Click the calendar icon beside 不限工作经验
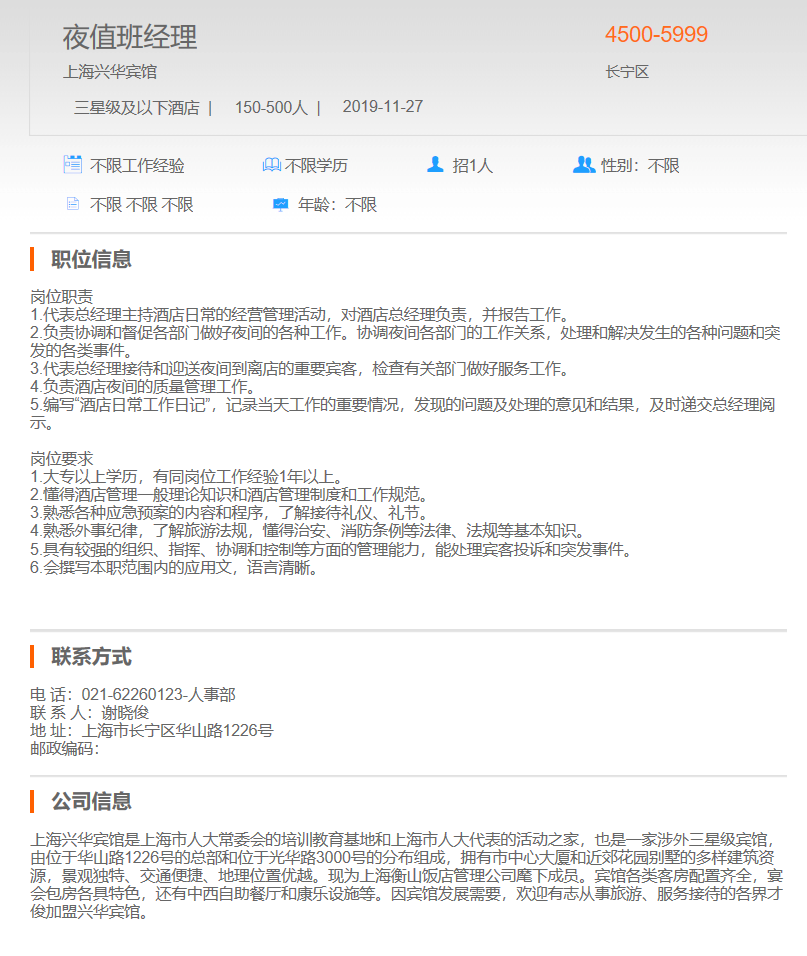 tap(72, 165)
